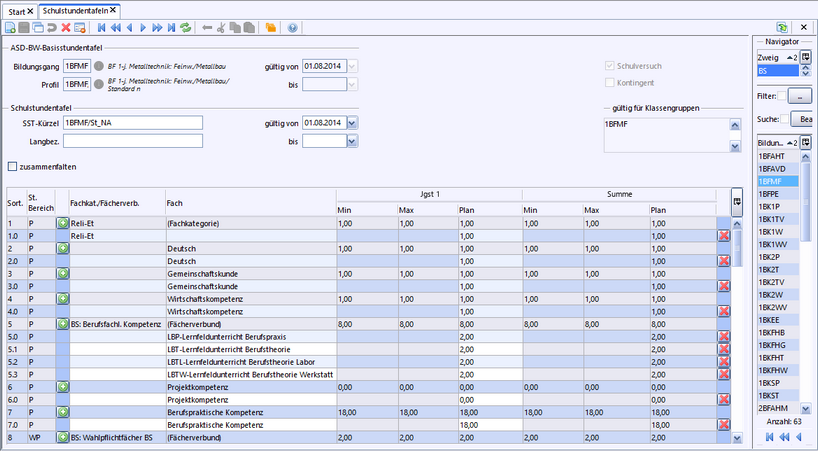Enable the zusammenfalten checkbox

[x=13, y=167]
